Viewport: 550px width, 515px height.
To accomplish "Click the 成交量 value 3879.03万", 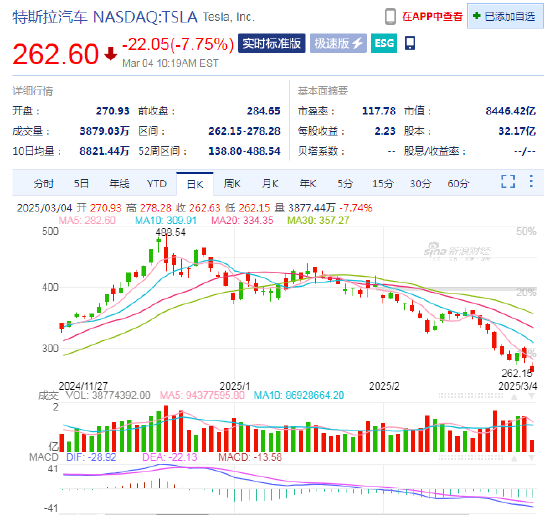I will point(104,131).
